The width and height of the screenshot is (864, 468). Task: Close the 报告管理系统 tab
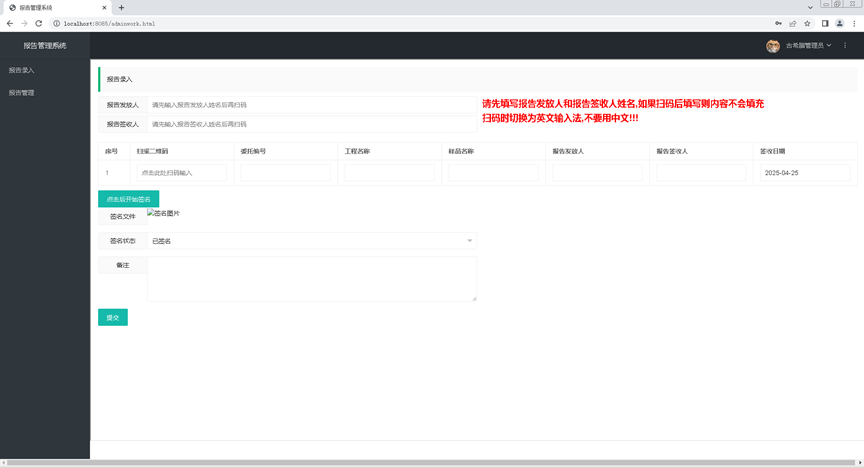point(104,8)
